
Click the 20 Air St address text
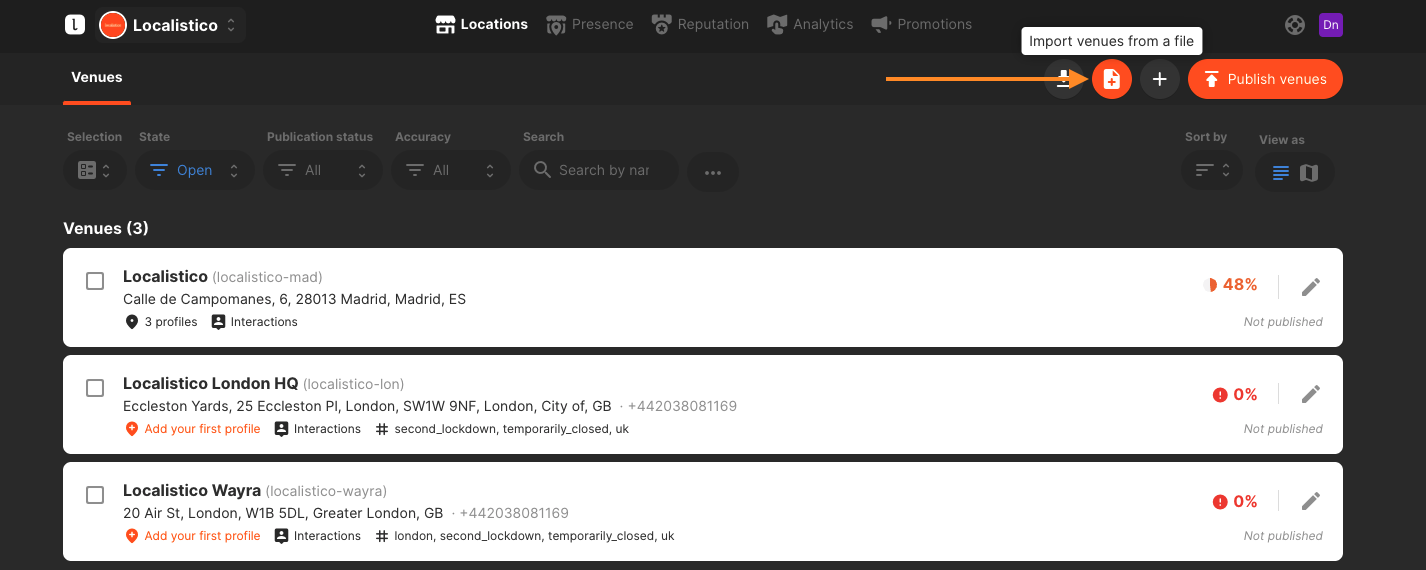point(283,513)
